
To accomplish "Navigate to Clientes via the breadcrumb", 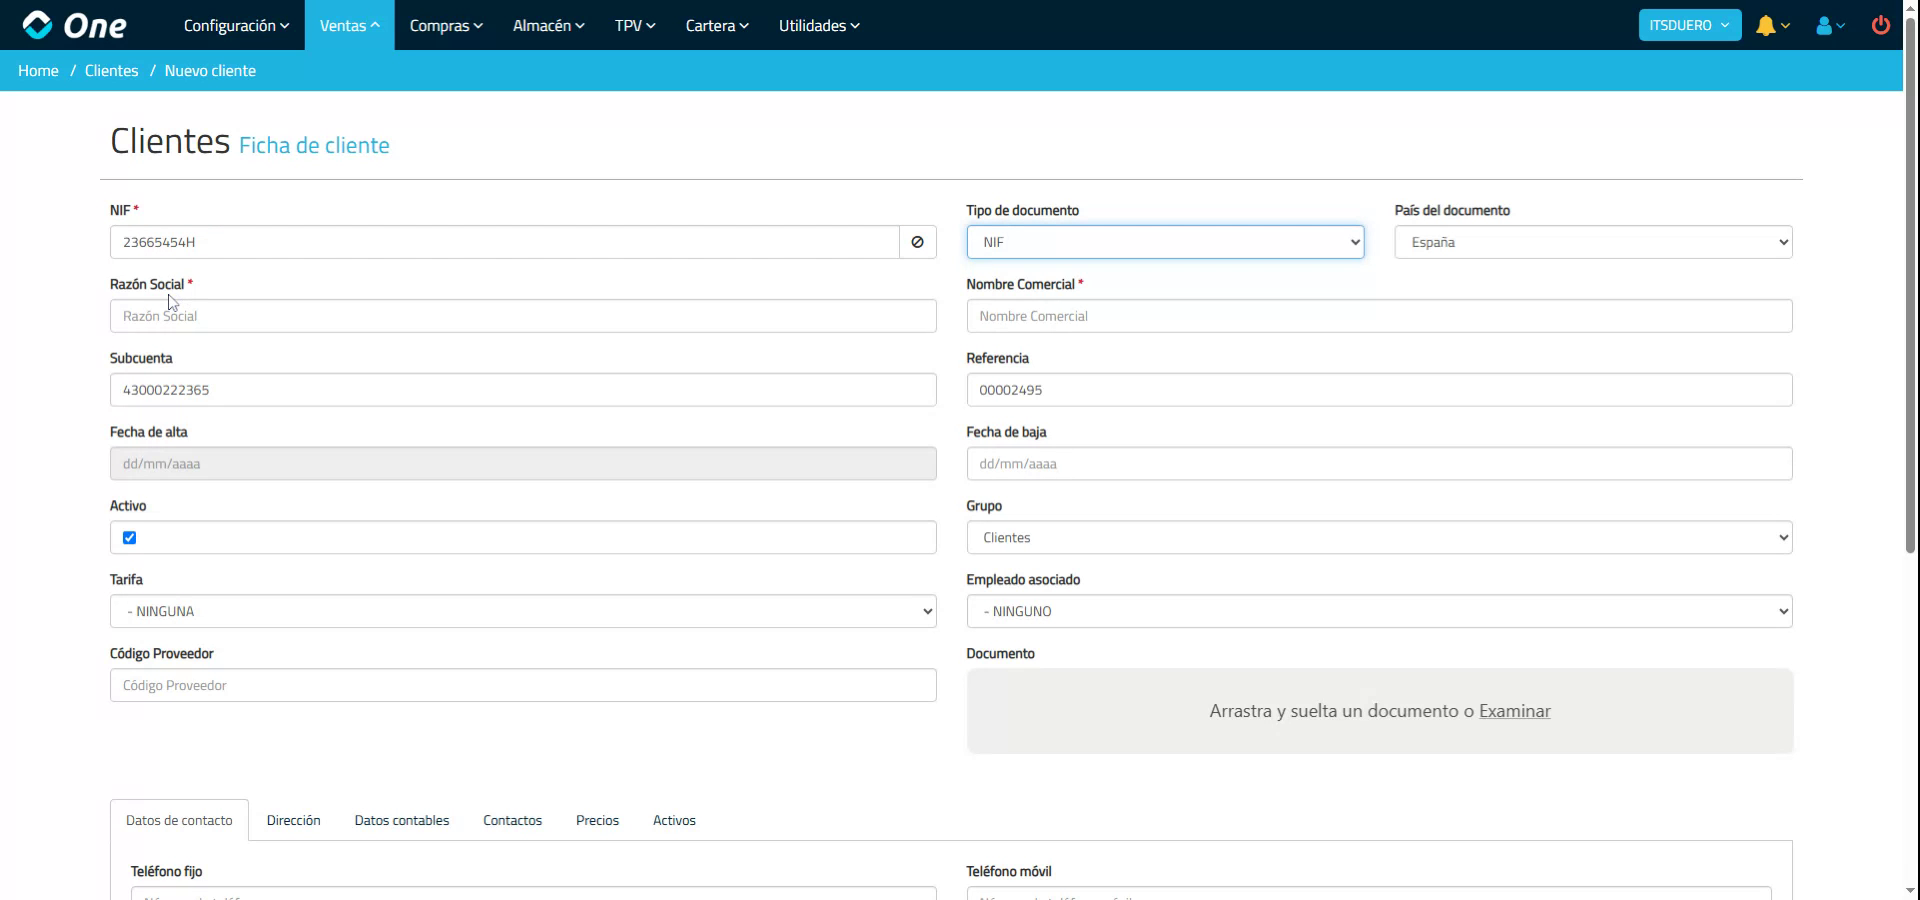I will point(111,70).
